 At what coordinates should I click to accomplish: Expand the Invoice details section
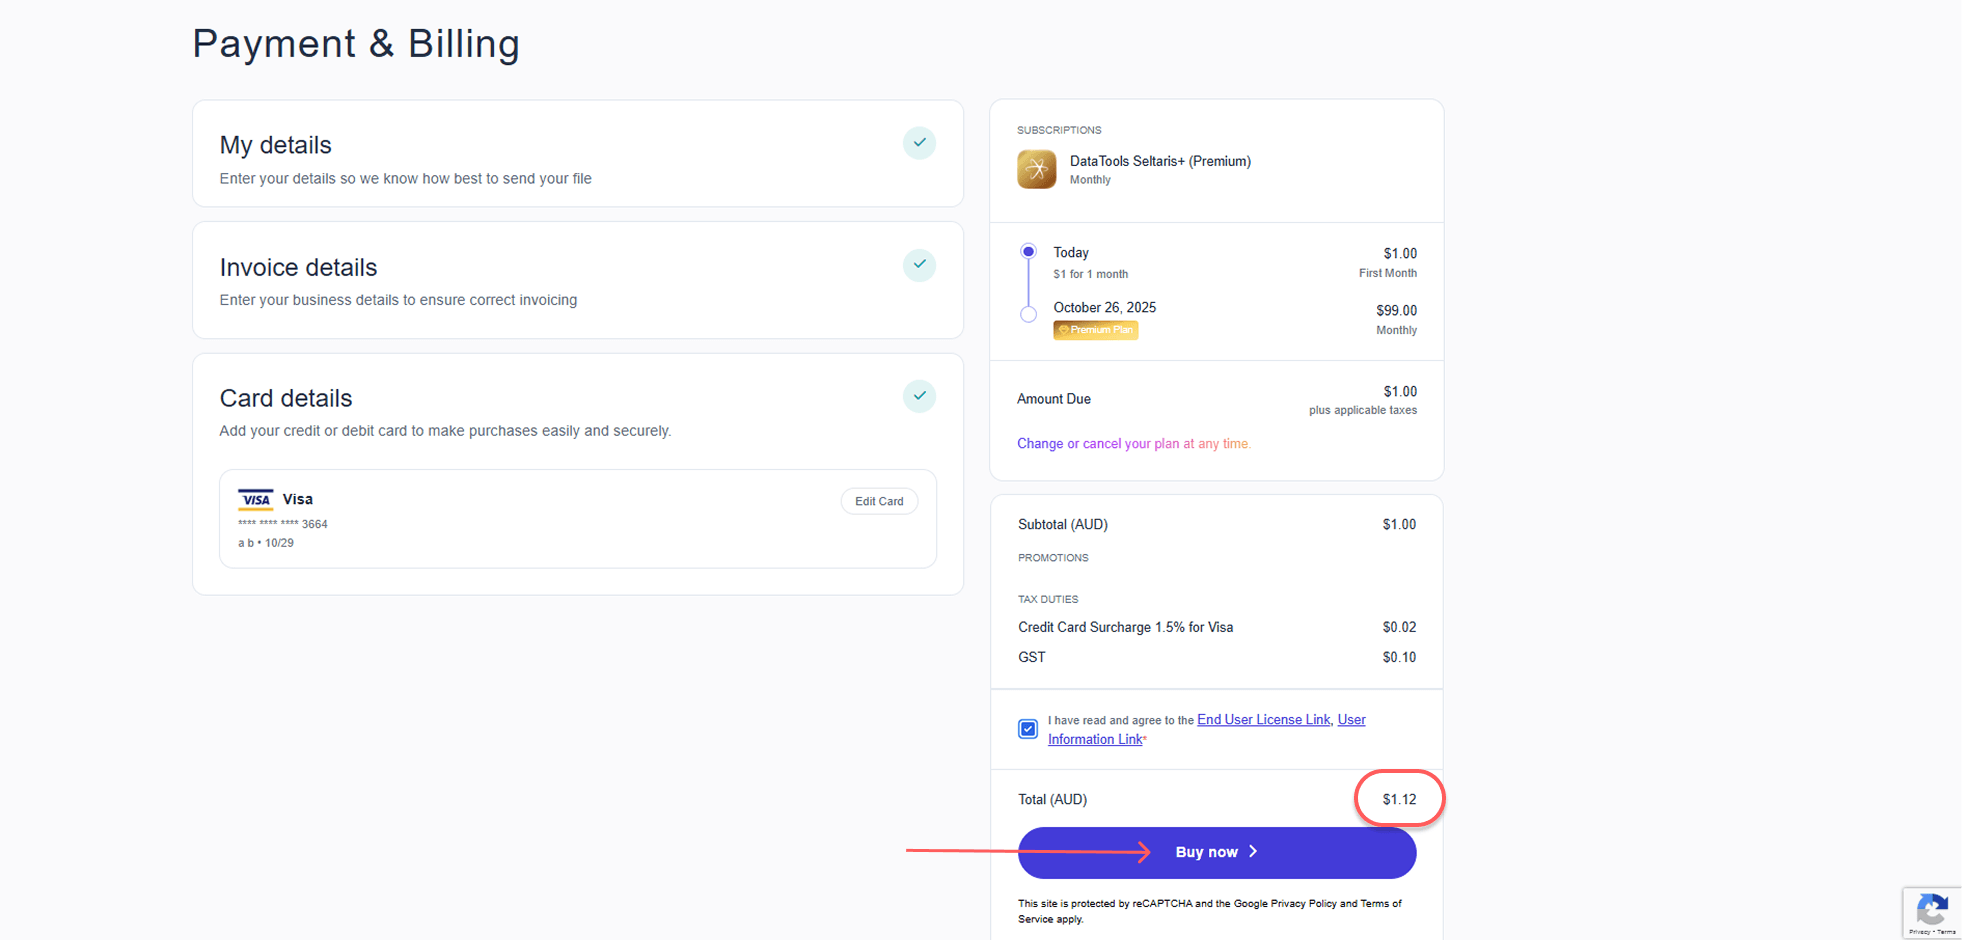[x=298, y=268]
